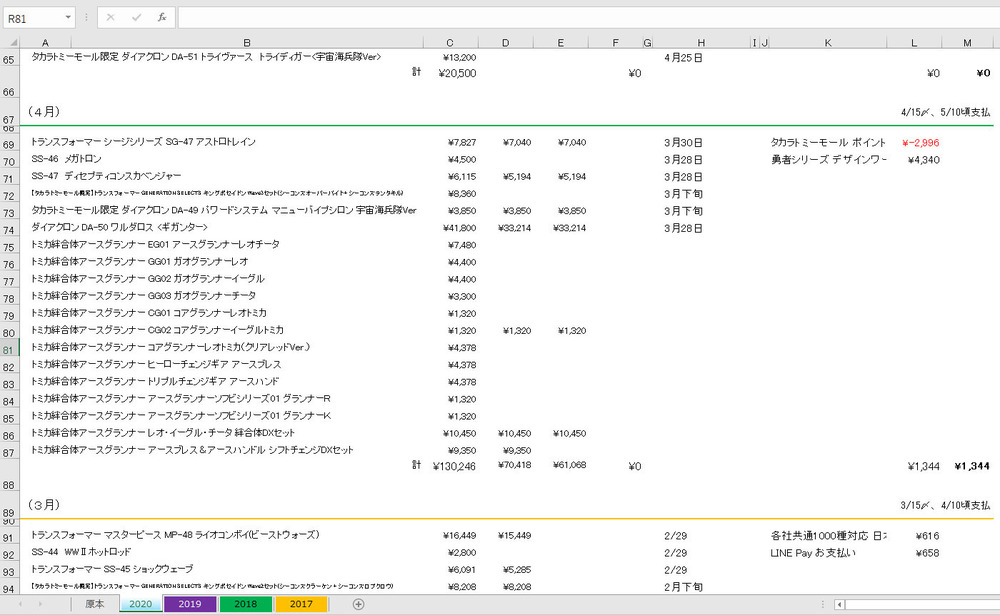Select the 4月25日 date cell
1000x615 pixels.
[683, 57]
